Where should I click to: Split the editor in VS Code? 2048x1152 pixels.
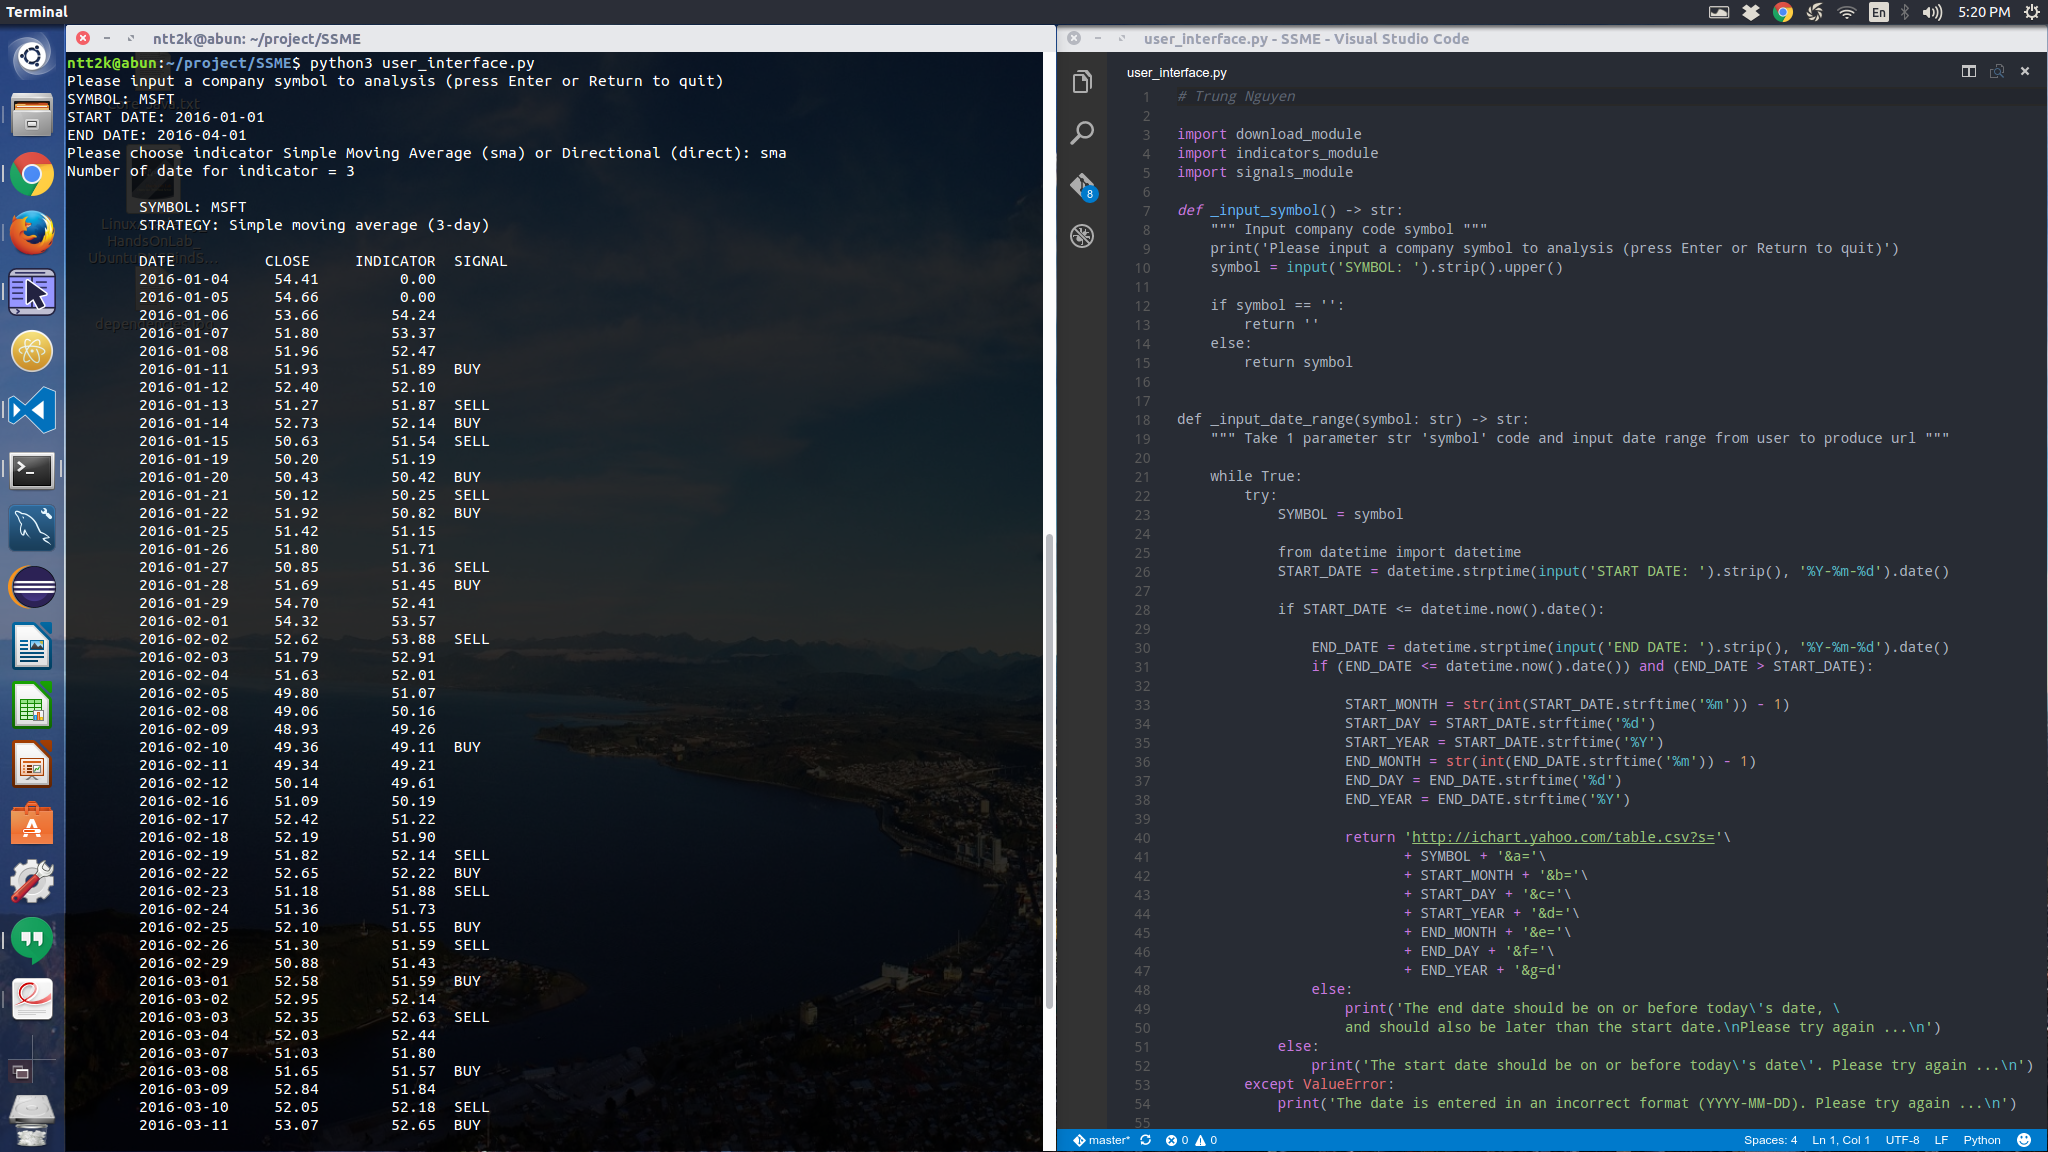tap(1968, 71)
